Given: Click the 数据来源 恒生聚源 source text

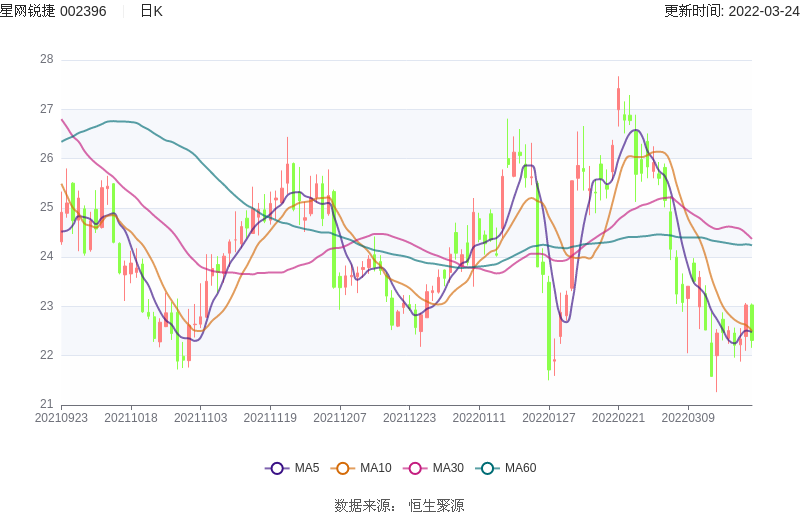Looking at the screenshot, I should point(399,505).
